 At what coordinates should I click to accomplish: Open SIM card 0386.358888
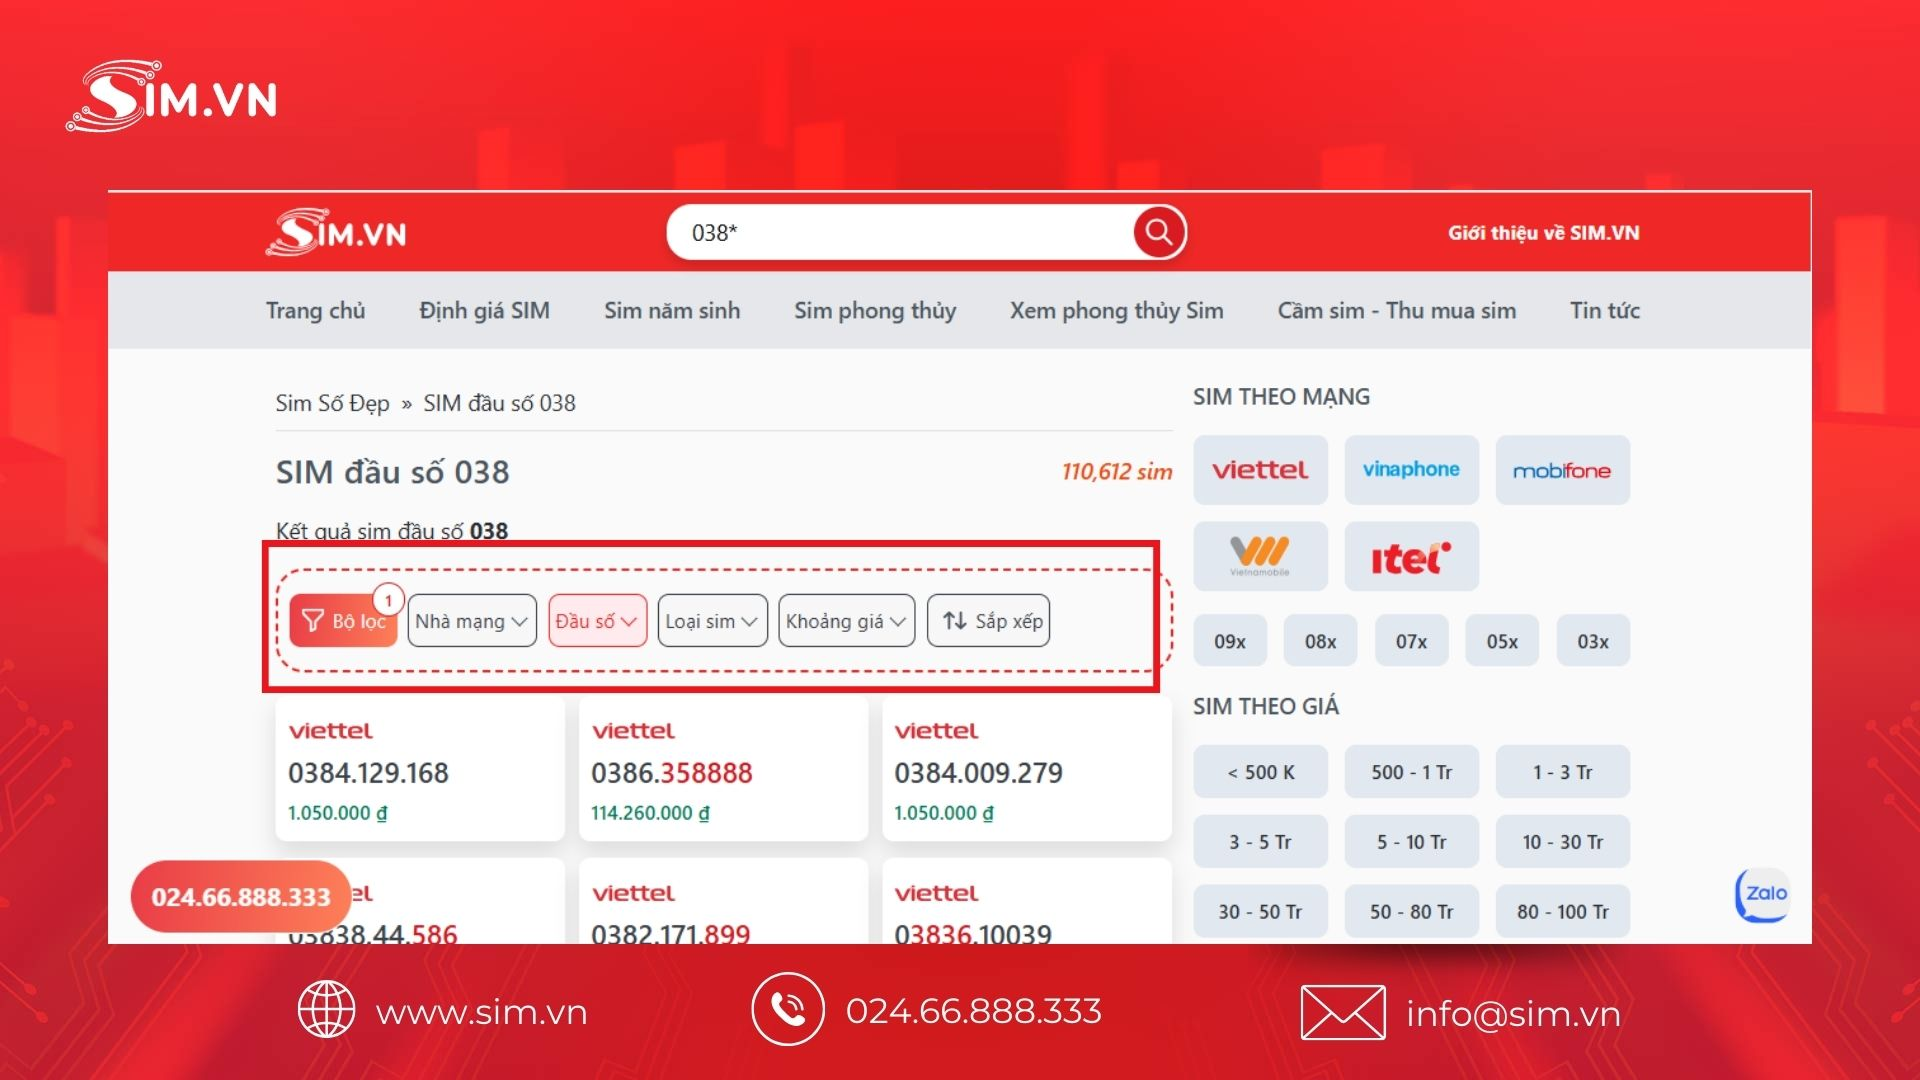pos(723,770)
